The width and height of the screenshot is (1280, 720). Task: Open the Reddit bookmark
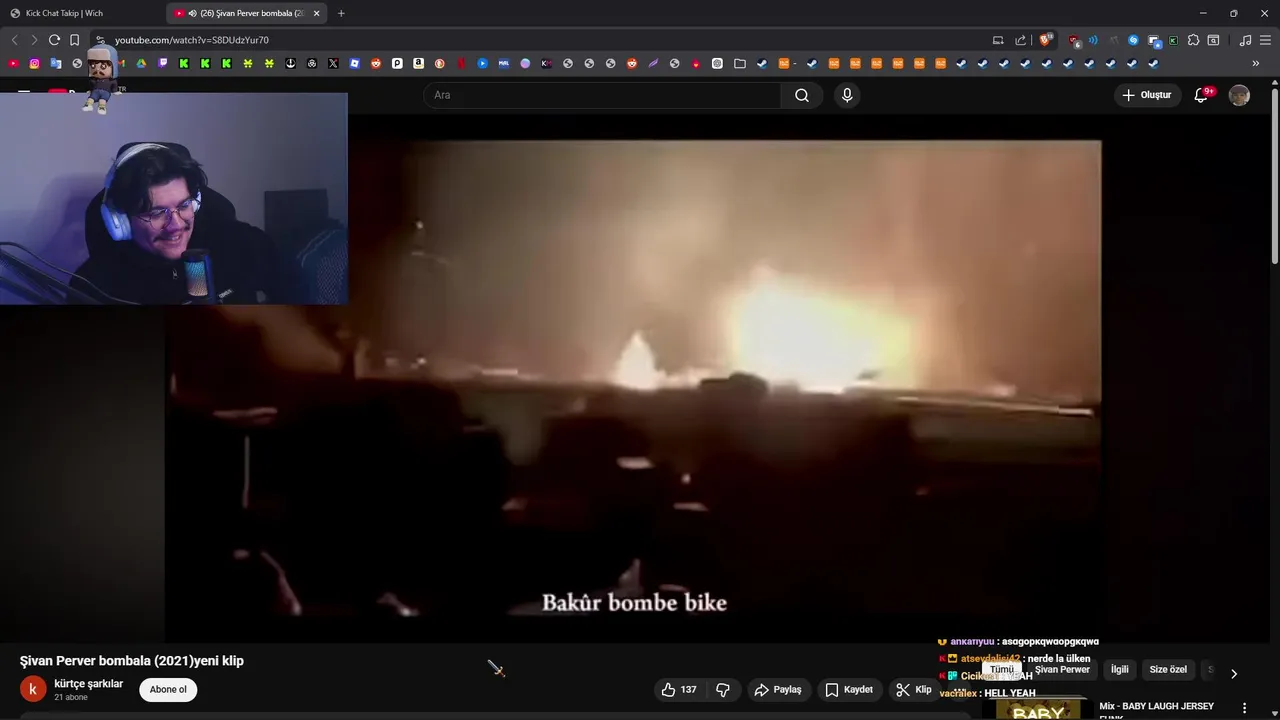click(376, 63)
